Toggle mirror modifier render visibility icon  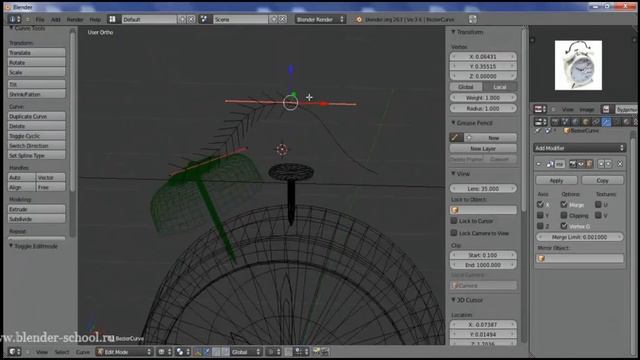pos(573,164)
